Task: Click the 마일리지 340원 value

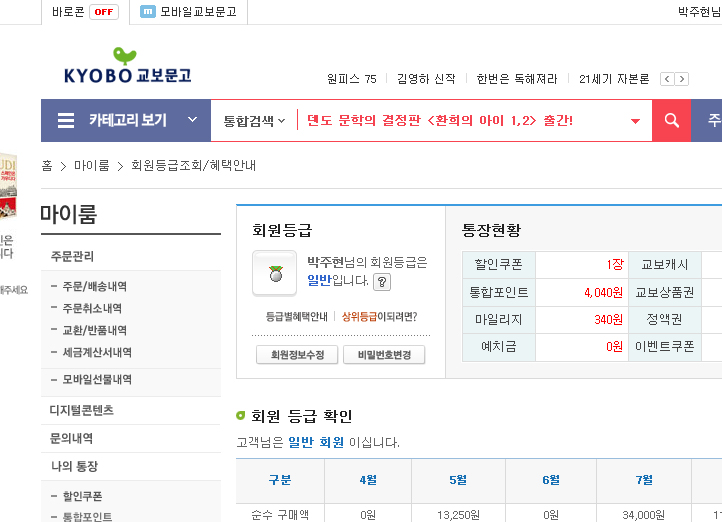Action: [608, 319]
